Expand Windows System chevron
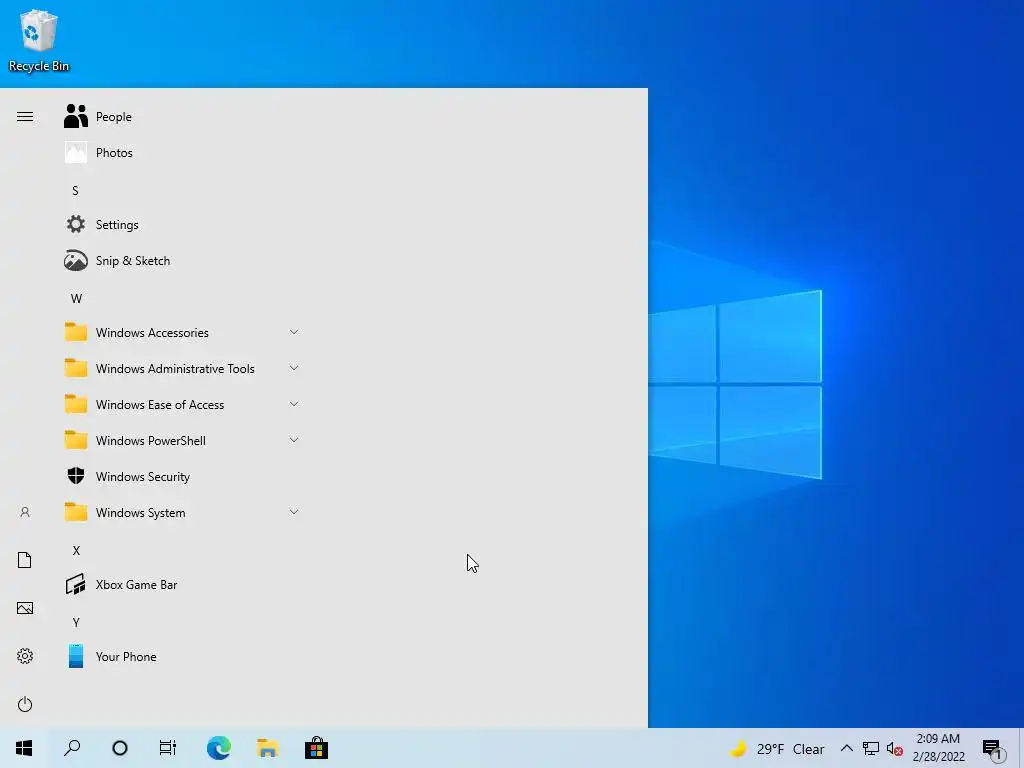The image size is (1024, 768). point(294,511)
